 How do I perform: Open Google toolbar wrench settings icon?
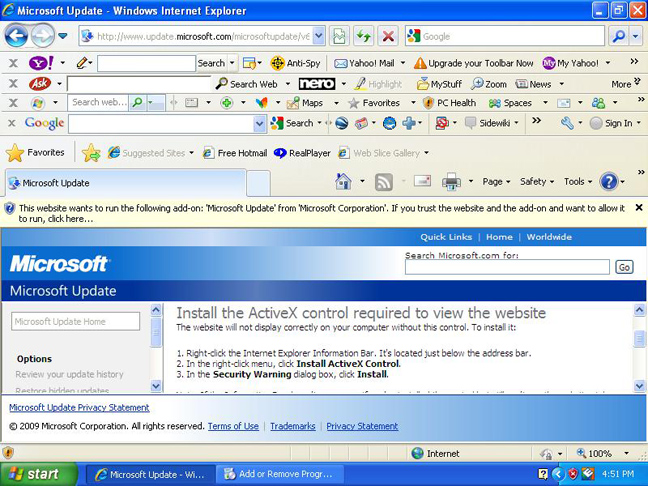tap(567, 123)
